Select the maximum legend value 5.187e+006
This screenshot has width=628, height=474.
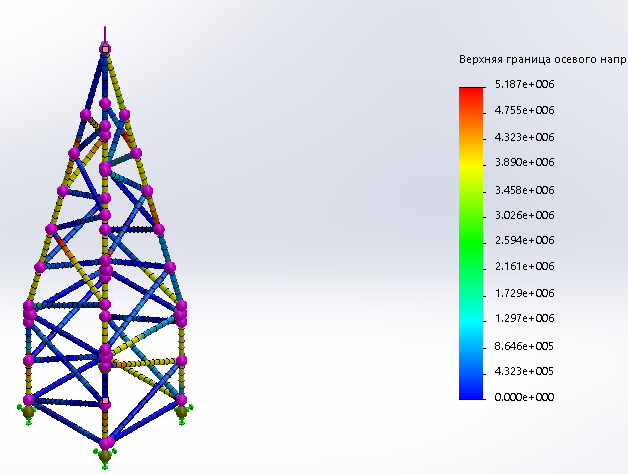[x=522, y=85]
